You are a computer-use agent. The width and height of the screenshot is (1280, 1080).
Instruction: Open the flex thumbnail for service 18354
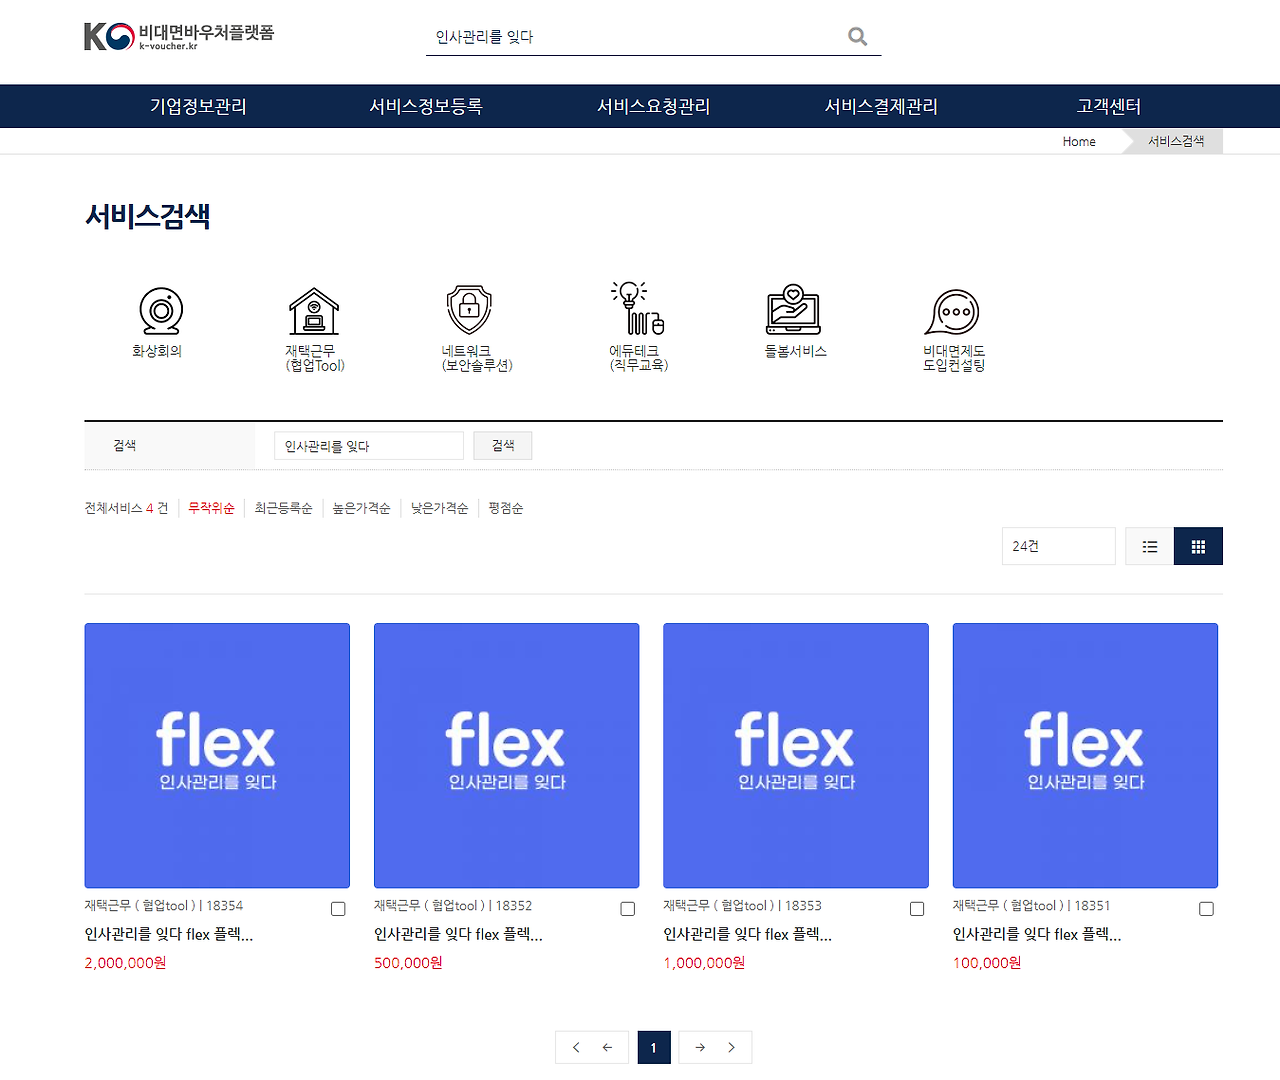point(217,756)
